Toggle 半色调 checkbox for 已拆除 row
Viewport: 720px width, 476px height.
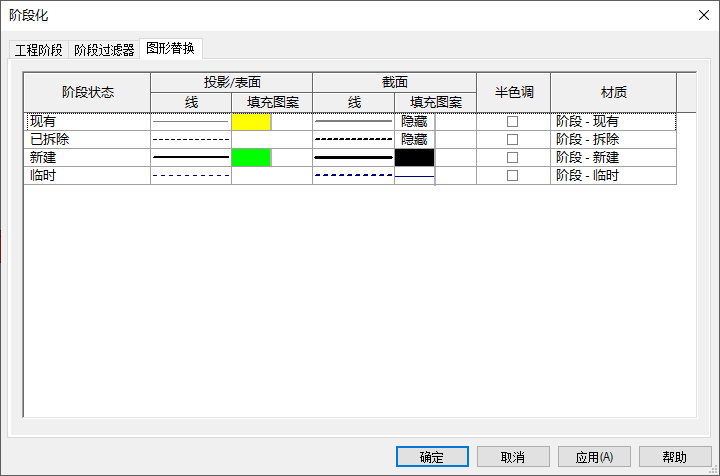512,140
